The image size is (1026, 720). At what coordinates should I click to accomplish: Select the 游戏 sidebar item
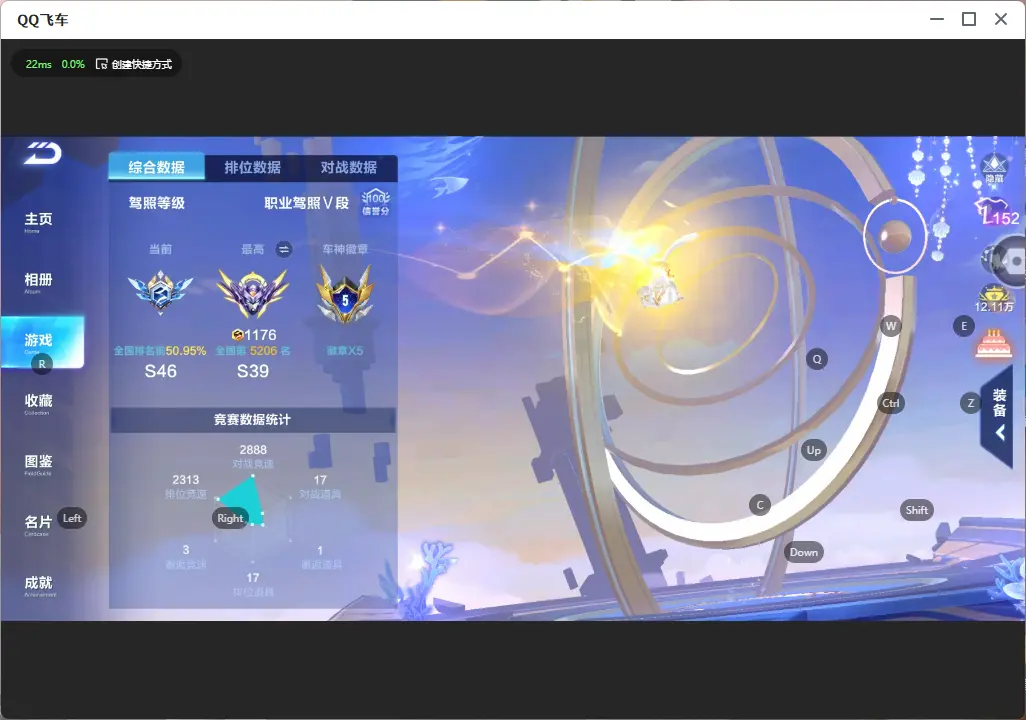(x=42, y=342)
